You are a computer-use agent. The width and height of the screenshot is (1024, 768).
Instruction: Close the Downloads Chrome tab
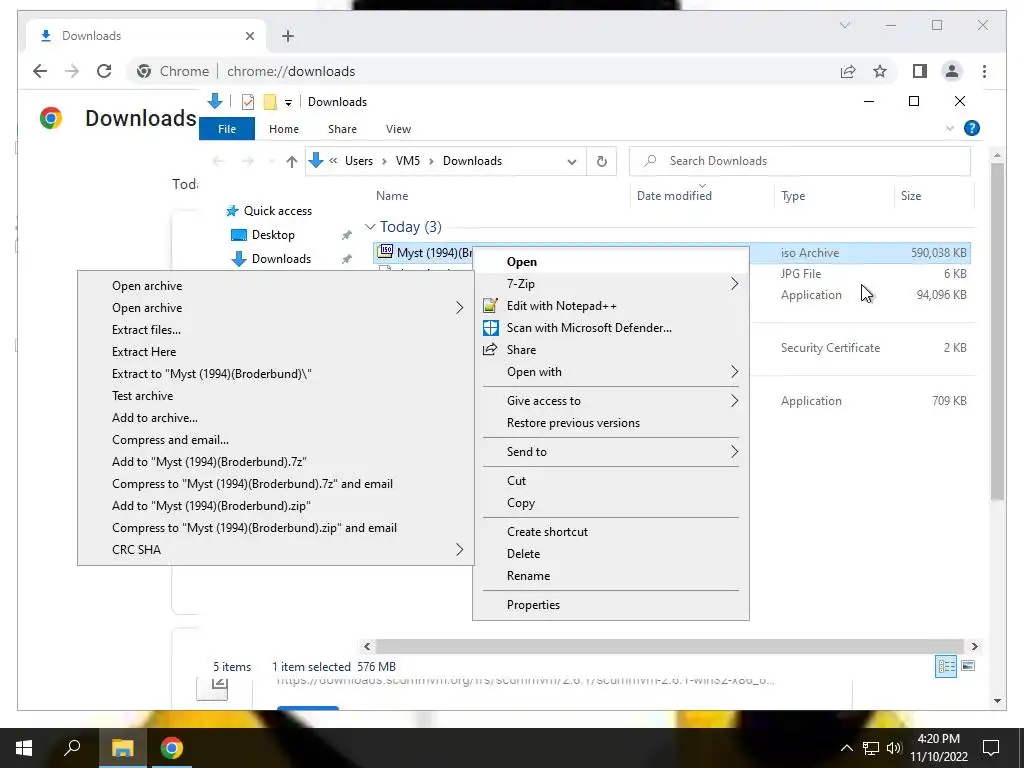pyautogui.click(x=249, y=36)
